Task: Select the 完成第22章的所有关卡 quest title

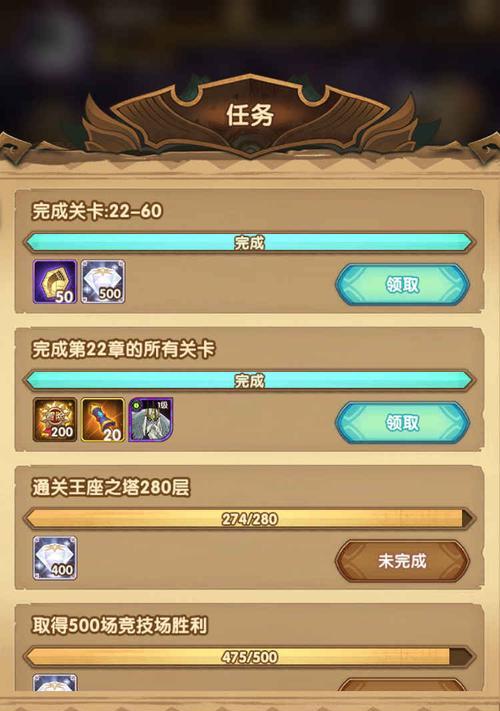Action: coord(123,349)
